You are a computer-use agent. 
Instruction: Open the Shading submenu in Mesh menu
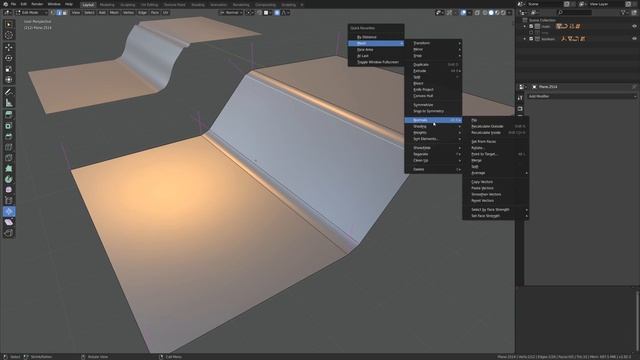click(433, 127)
